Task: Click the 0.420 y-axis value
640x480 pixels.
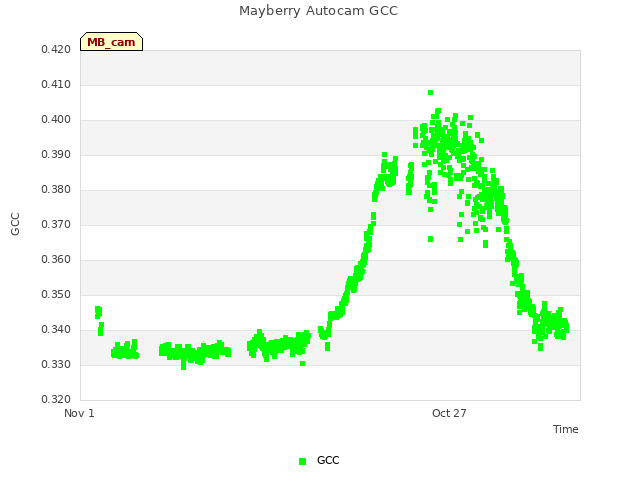Action: click(x=56, y=50)
